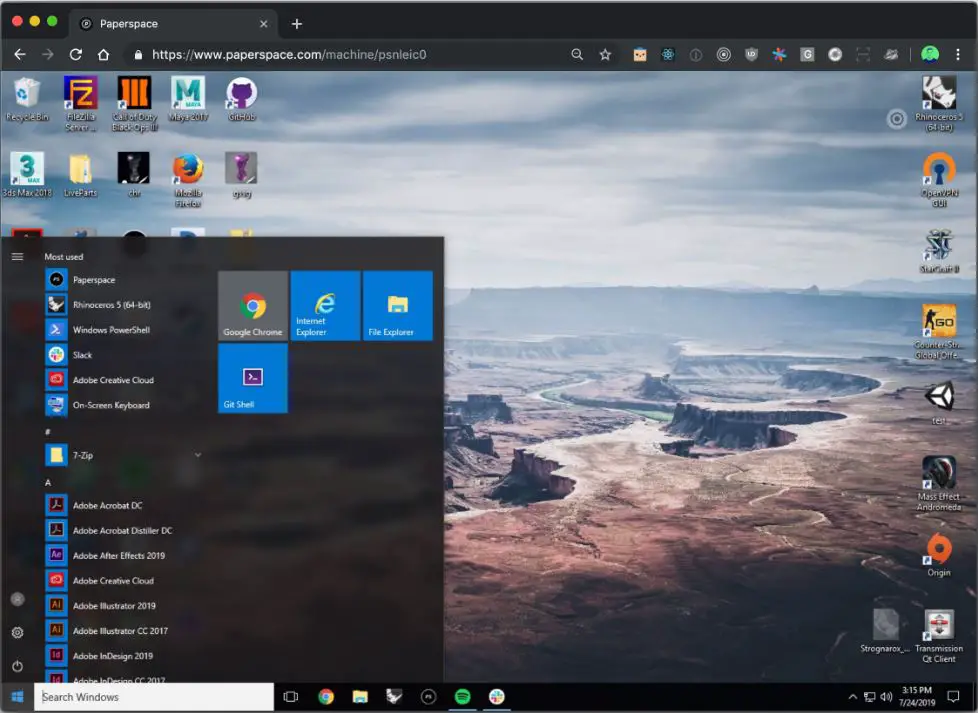
Task: Open the Google Chrome start menu tile
Action: pyautogui.click(x=252, y=306)
